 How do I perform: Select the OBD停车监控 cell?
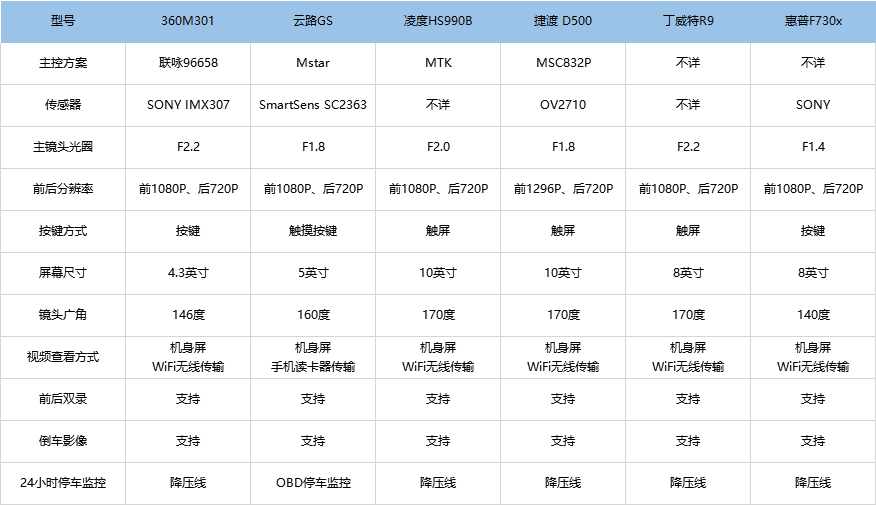(313, 483)
